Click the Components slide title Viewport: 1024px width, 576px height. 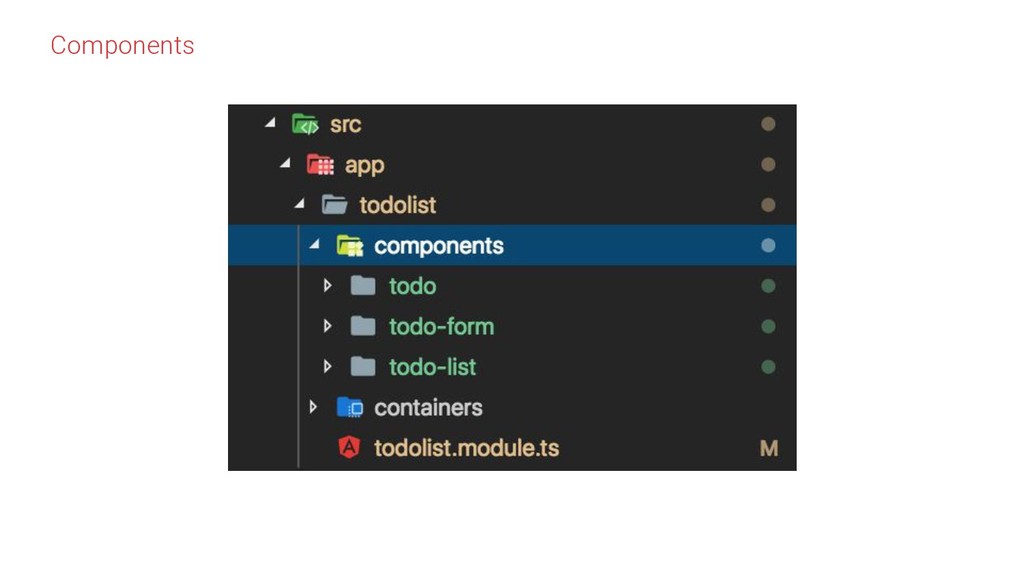(x=122, y=45)
